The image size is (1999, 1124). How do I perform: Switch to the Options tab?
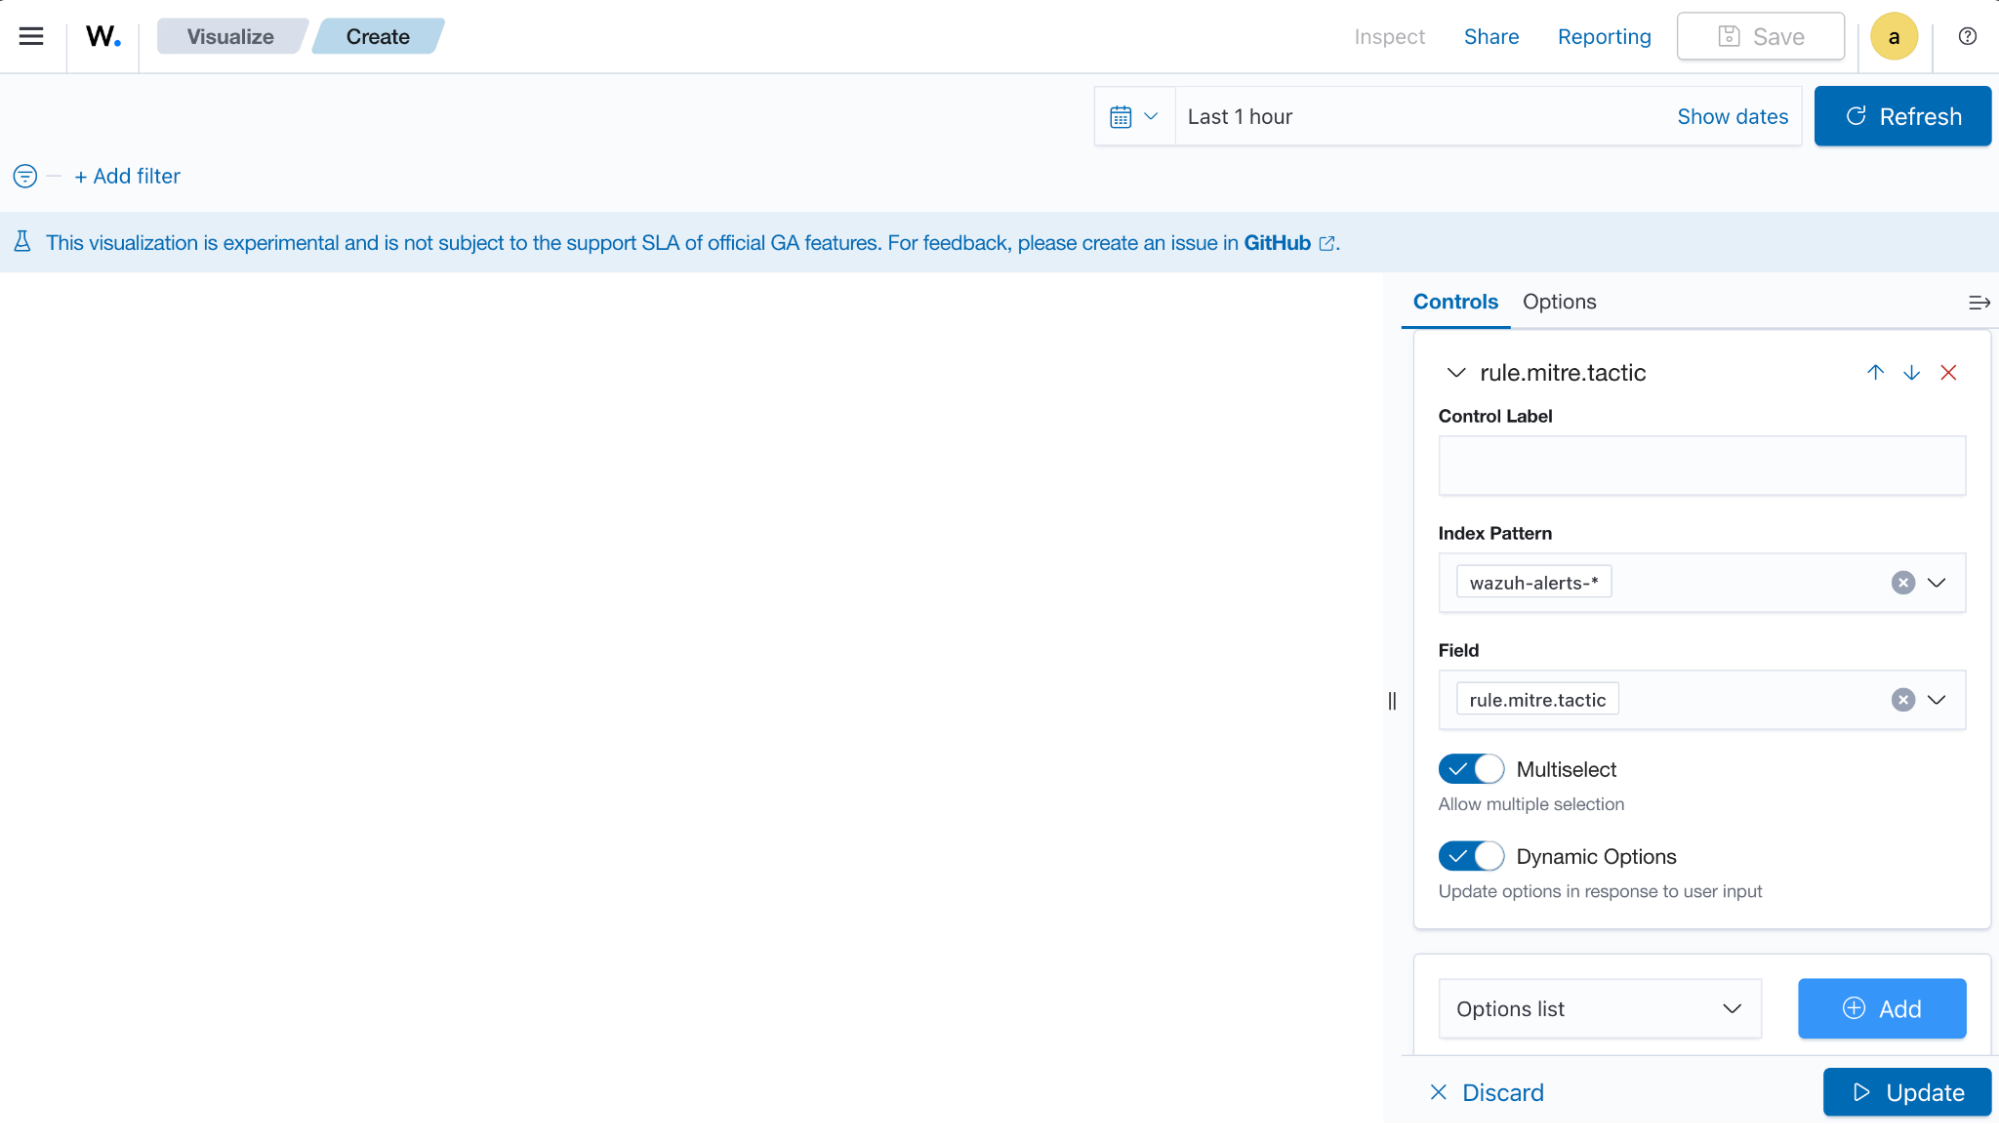[1558, 302]
